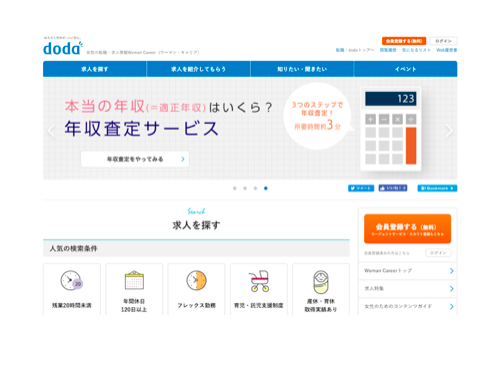Click the chevron beside Woman Careerトップ

451,271
